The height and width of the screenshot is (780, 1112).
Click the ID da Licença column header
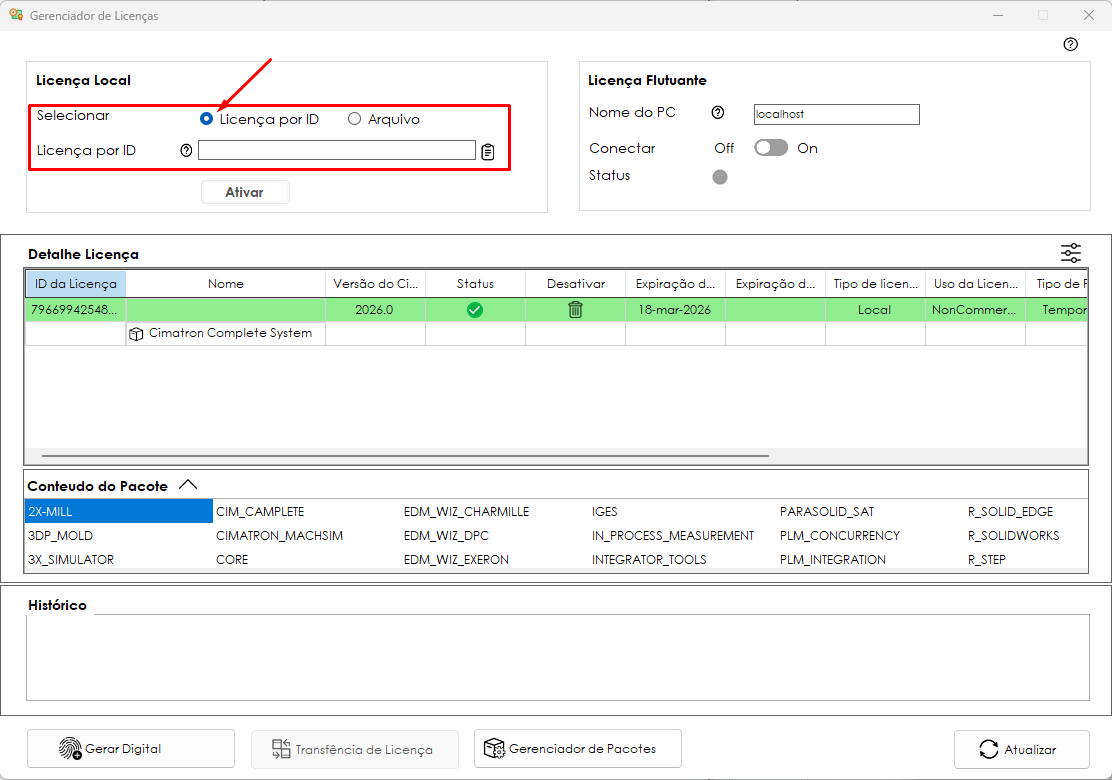tap(76, 284)
